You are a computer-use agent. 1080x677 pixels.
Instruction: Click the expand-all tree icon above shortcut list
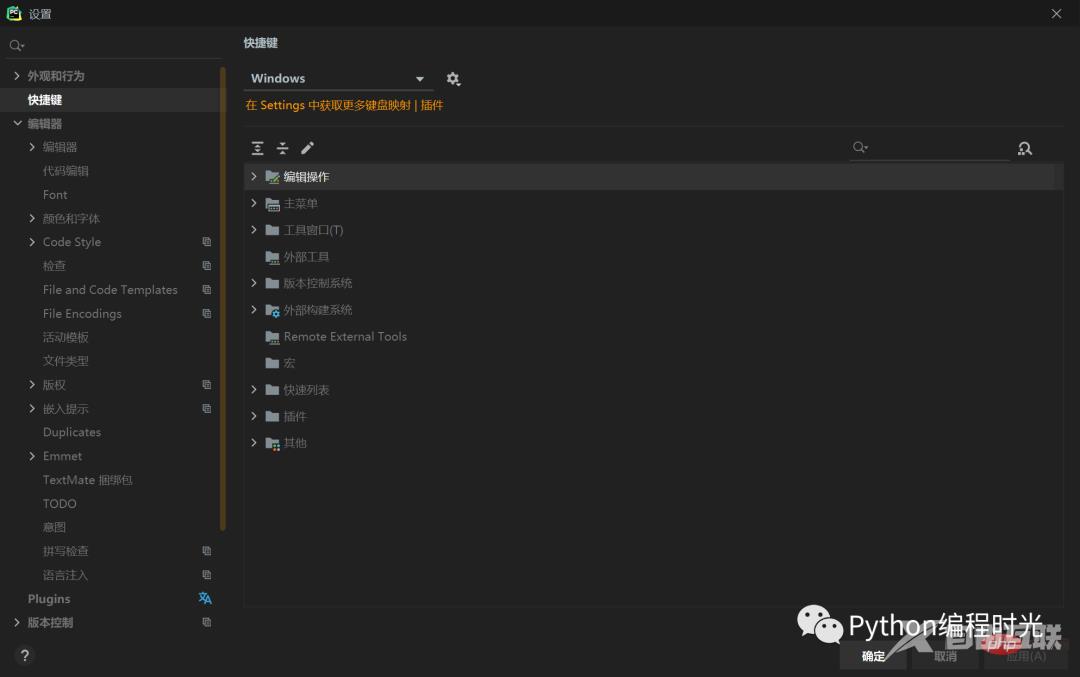258,147
